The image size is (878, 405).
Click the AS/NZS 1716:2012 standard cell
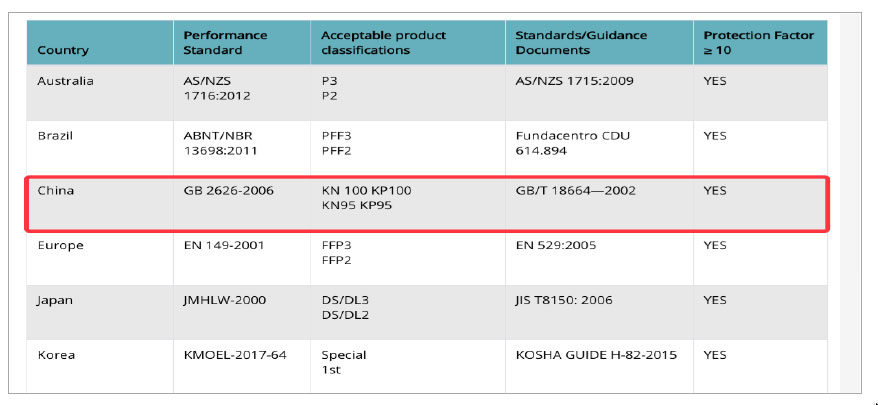coord(216,88)
